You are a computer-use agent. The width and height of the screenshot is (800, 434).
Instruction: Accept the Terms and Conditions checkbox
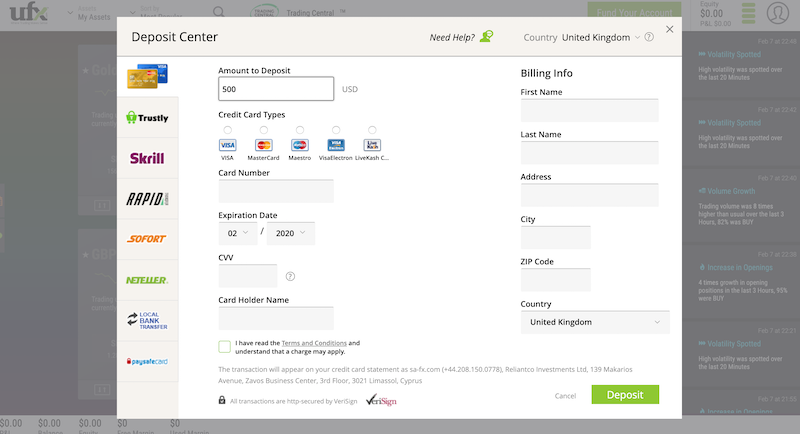[224, 347]
